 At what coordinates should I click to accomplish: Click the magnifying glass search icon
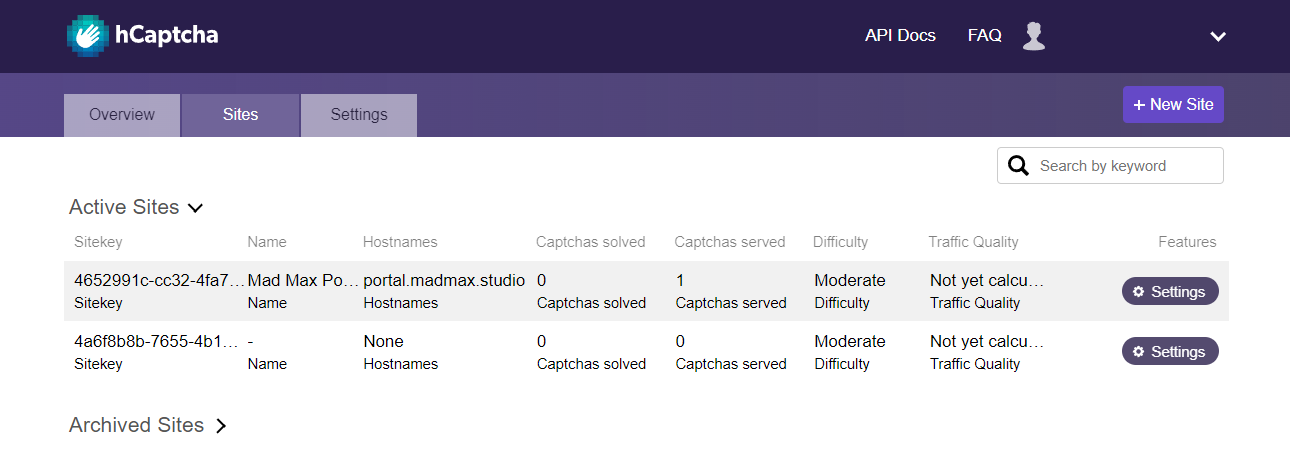tap(1018, 166)
